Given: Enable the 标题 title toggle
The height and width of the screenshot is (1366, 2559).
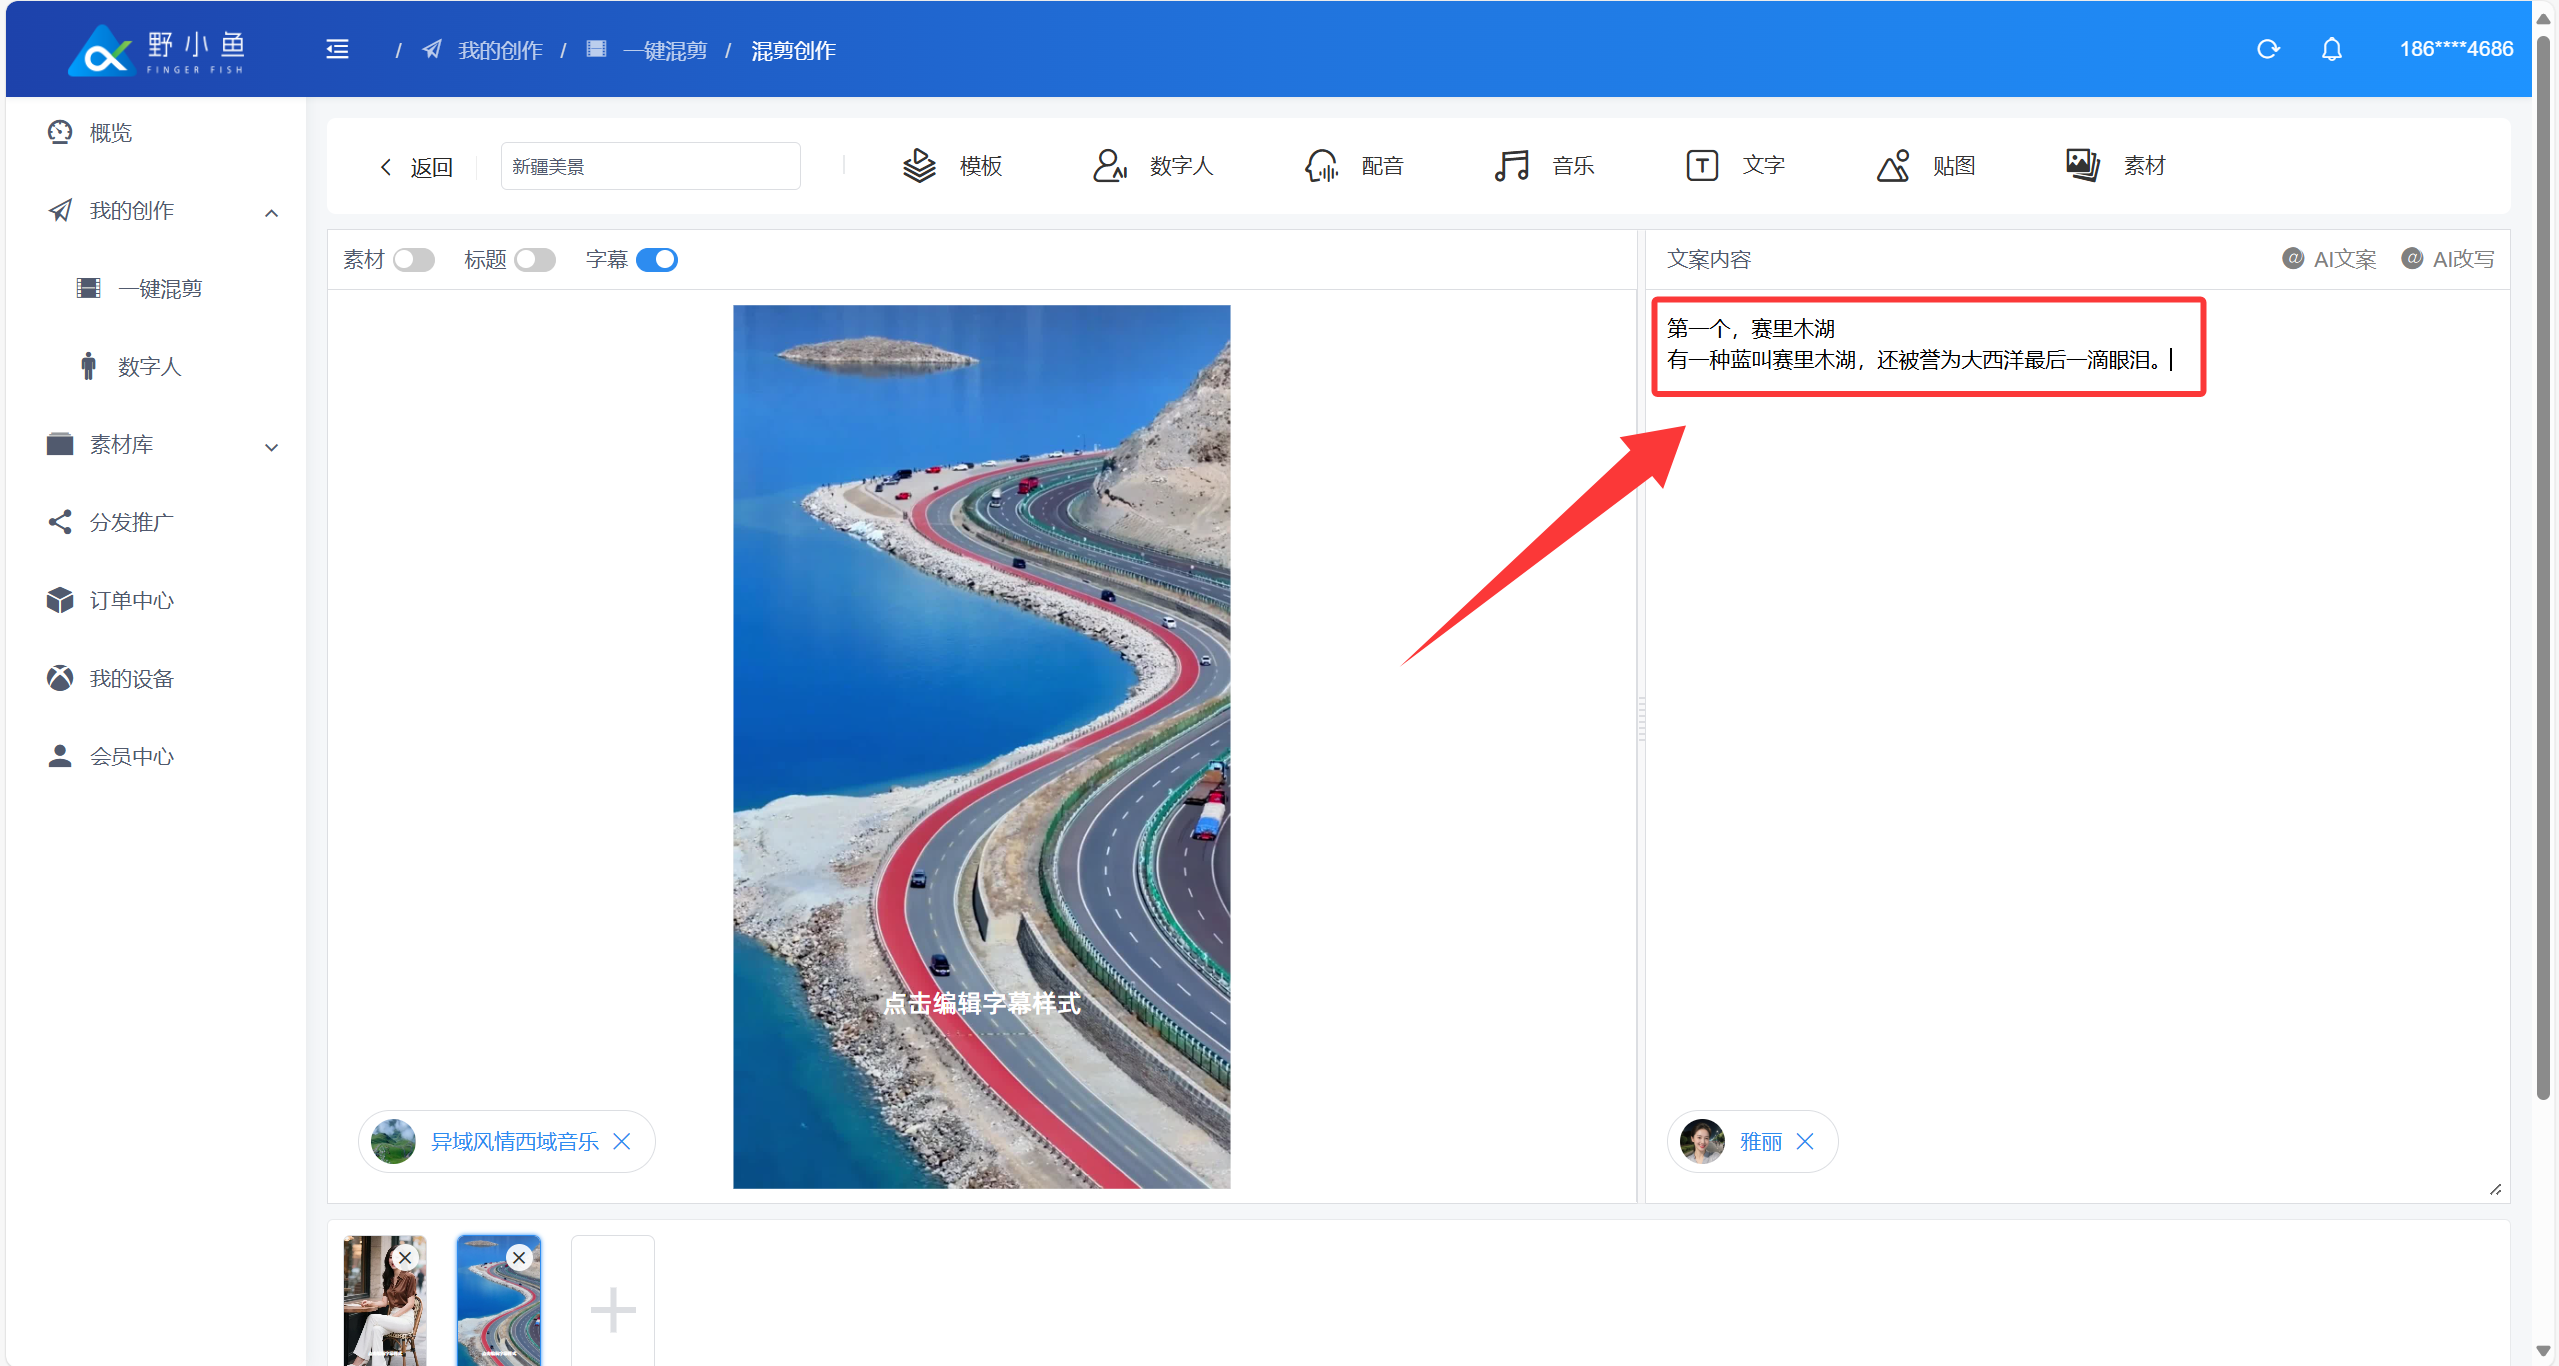Looking at the screenshot, I should pyautogui.click(x=535, y=260).
